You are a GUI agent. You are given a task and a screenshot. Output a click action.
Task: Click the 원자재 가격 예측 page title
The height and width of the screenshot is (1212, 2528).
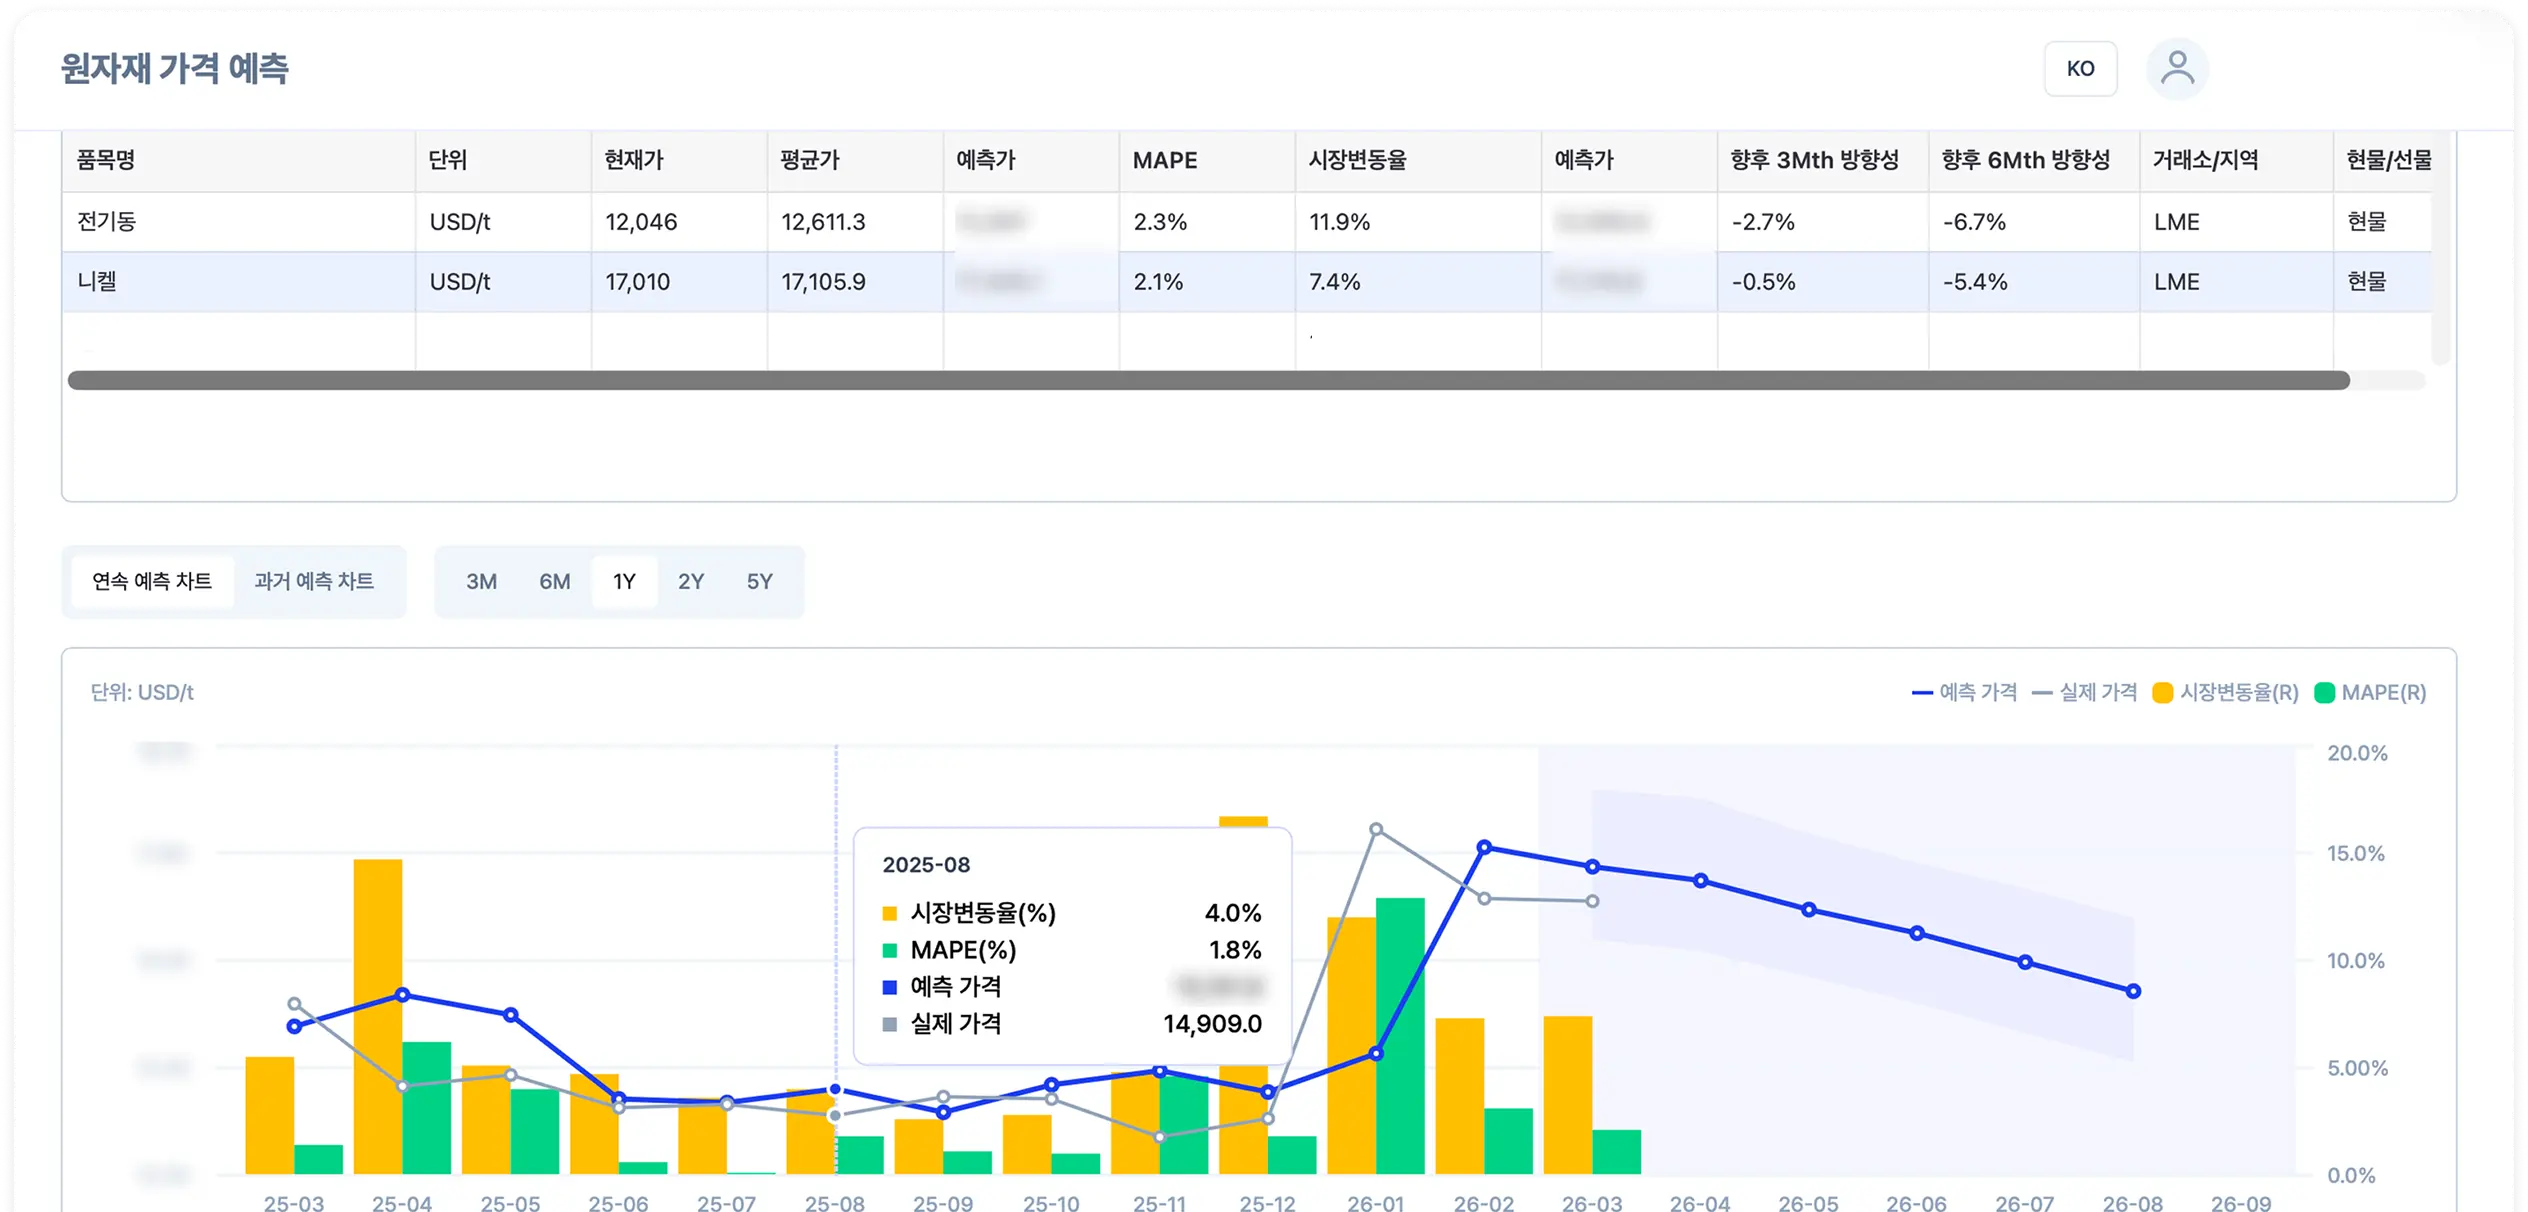174,68
